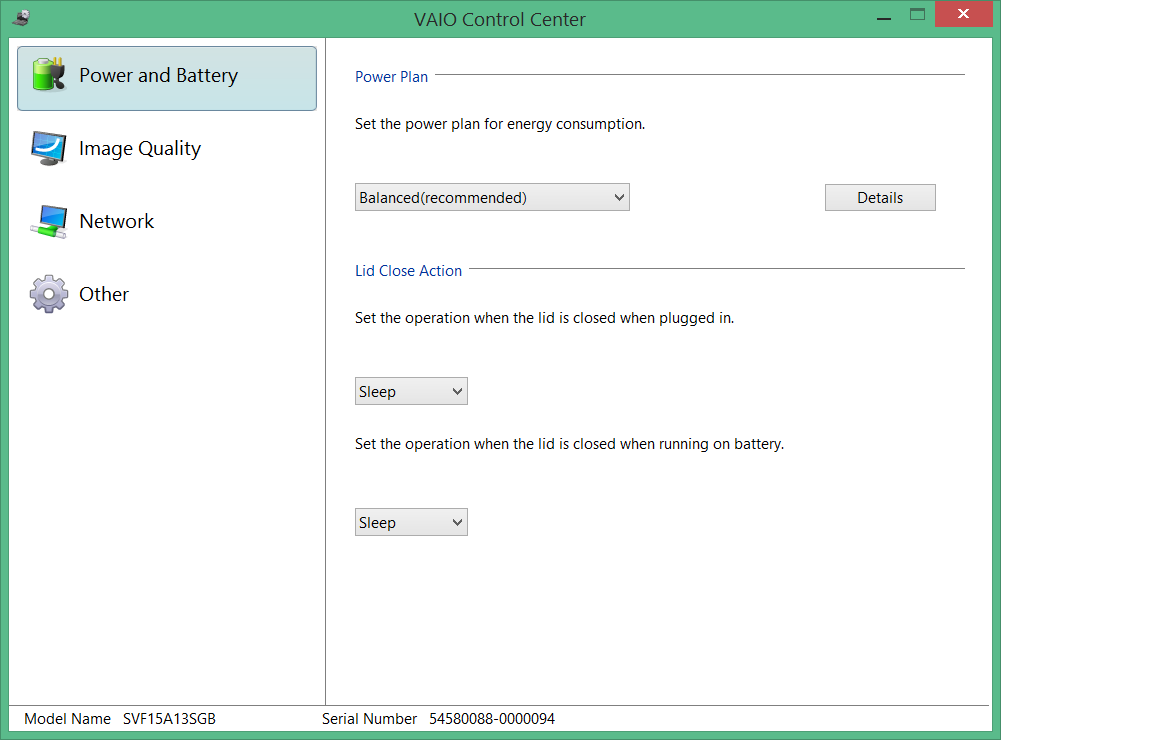Click the Other gear icon
The image size is (1152, 740).
[x=48, y=294]
